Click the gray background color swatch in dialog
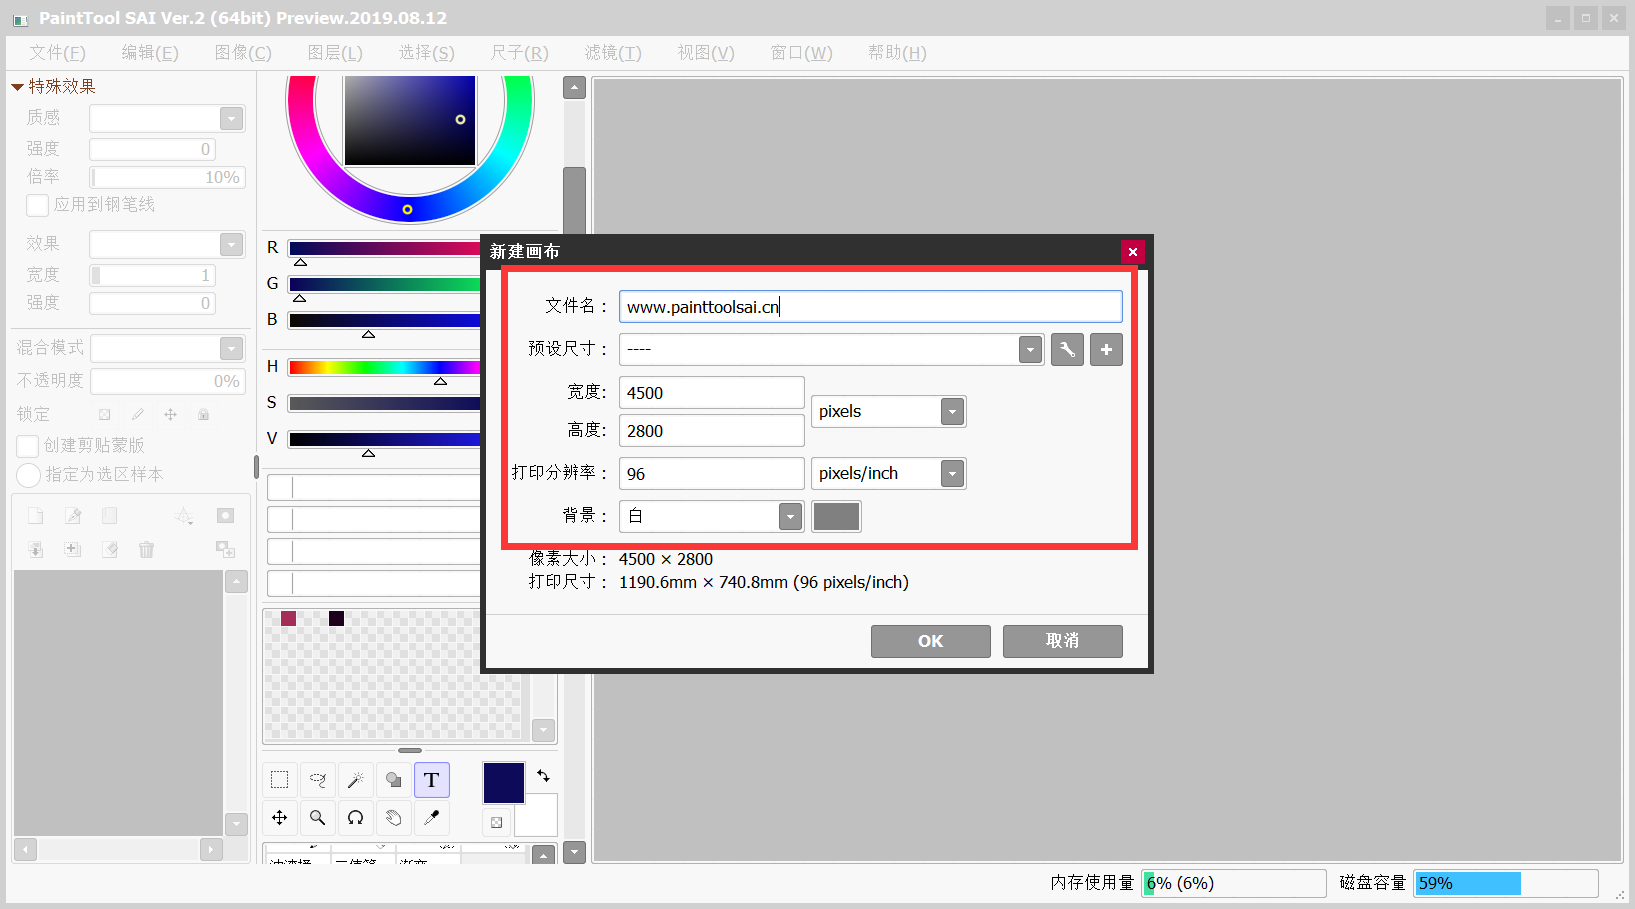 [x=837, y=517]
